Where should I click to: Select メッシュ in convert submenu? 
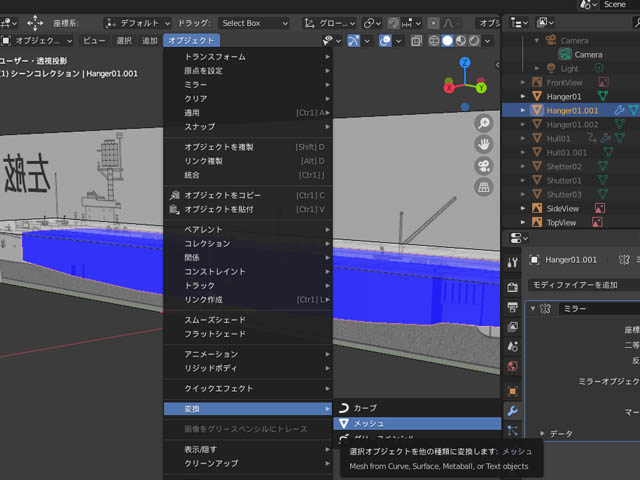point(417,424)
